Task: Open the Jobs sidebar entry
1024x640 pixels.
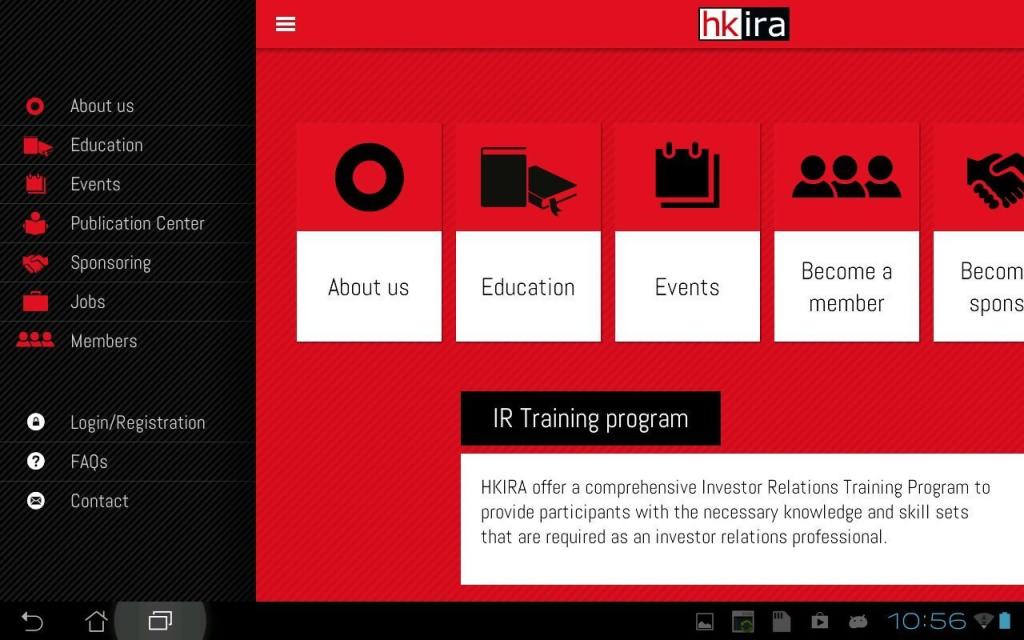Action: point(87,301)
